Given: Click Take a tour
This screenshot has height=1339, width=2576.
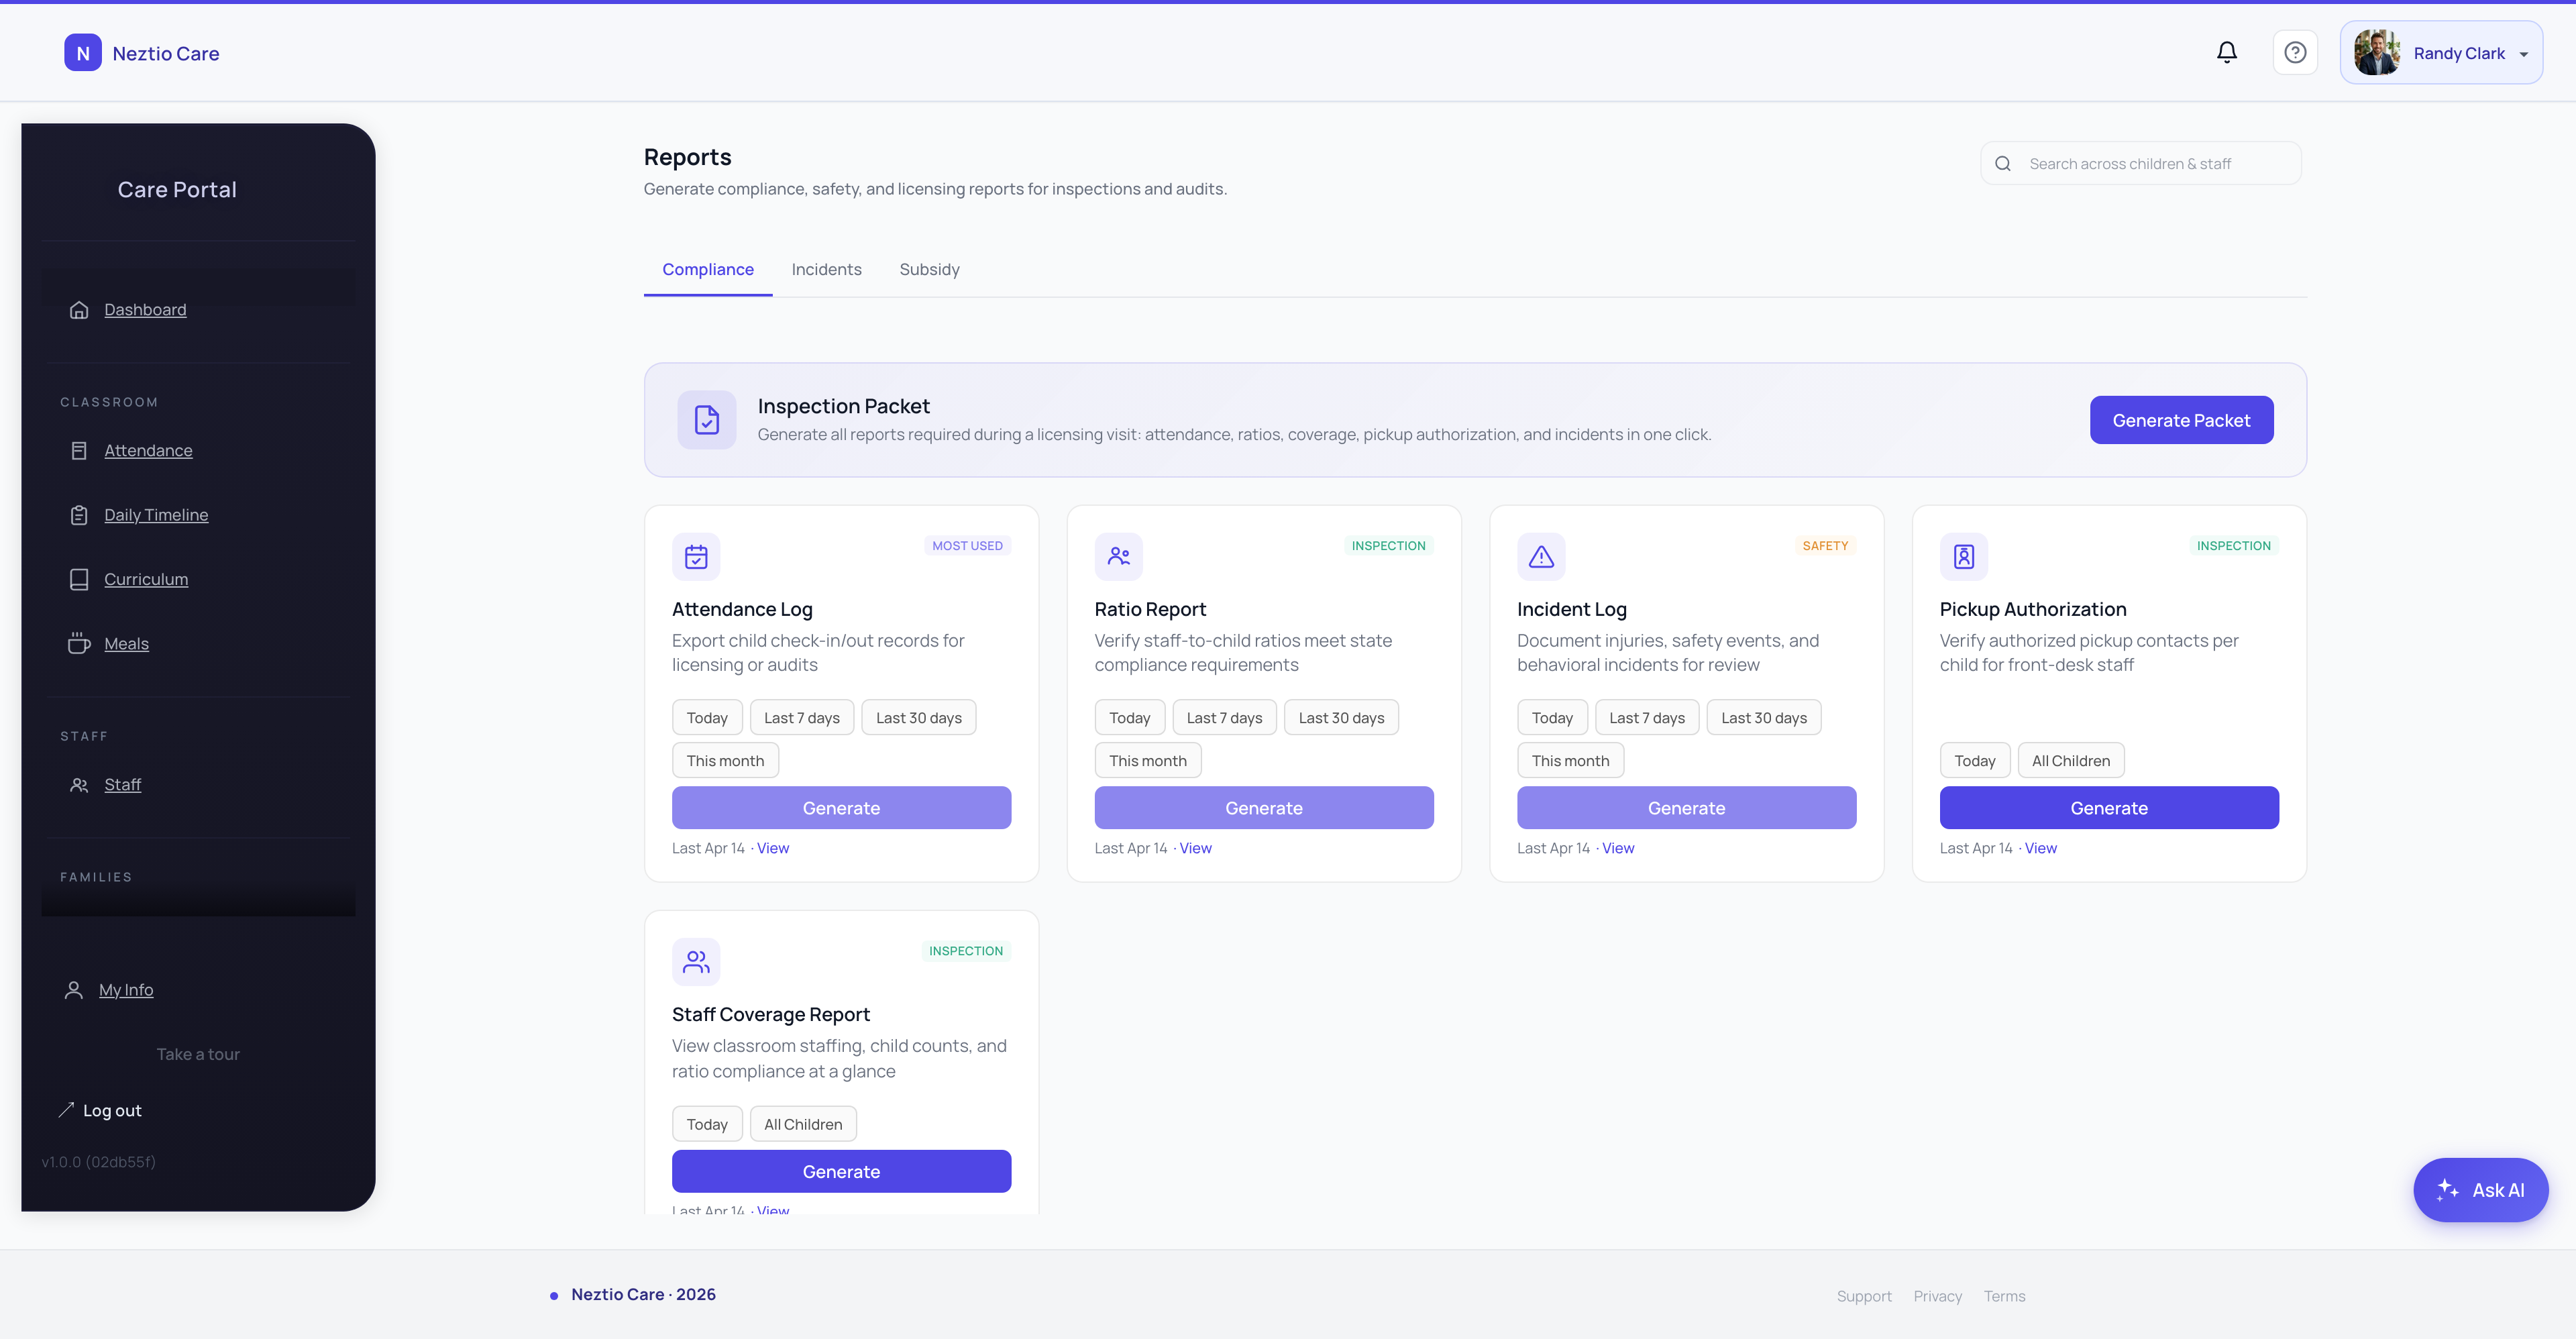Looking at the screenshot, I should tap(198, 1054).
